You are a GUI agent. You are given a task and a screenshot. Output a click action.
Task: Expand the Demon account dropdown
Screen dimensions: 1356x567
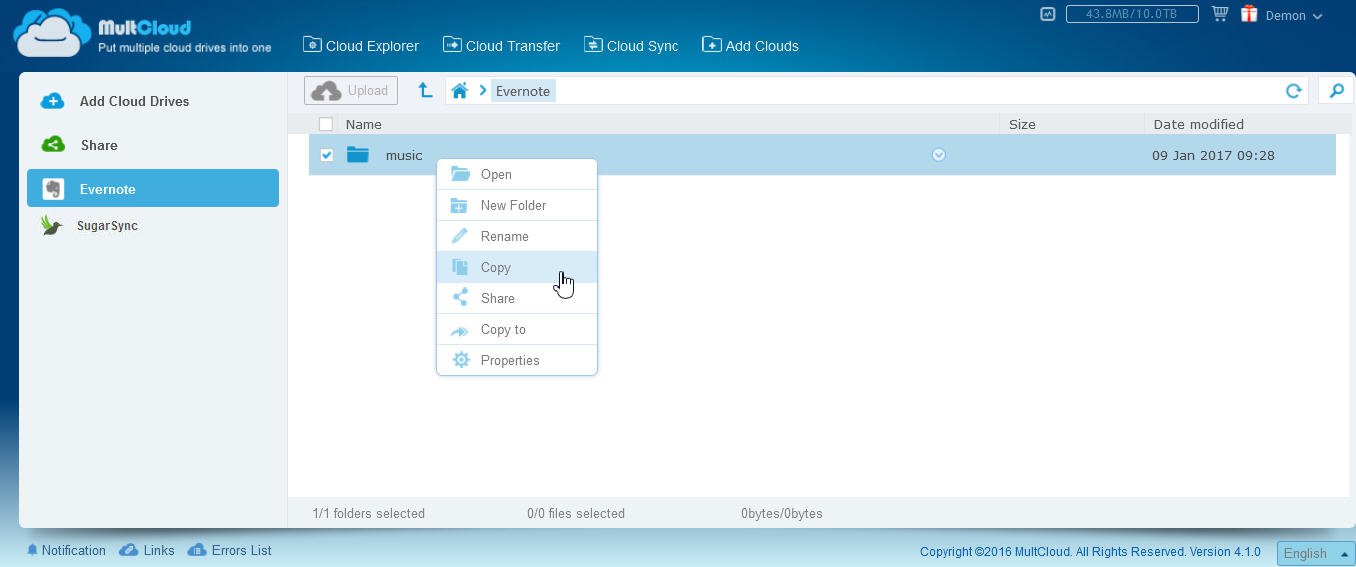point(1294,15)
